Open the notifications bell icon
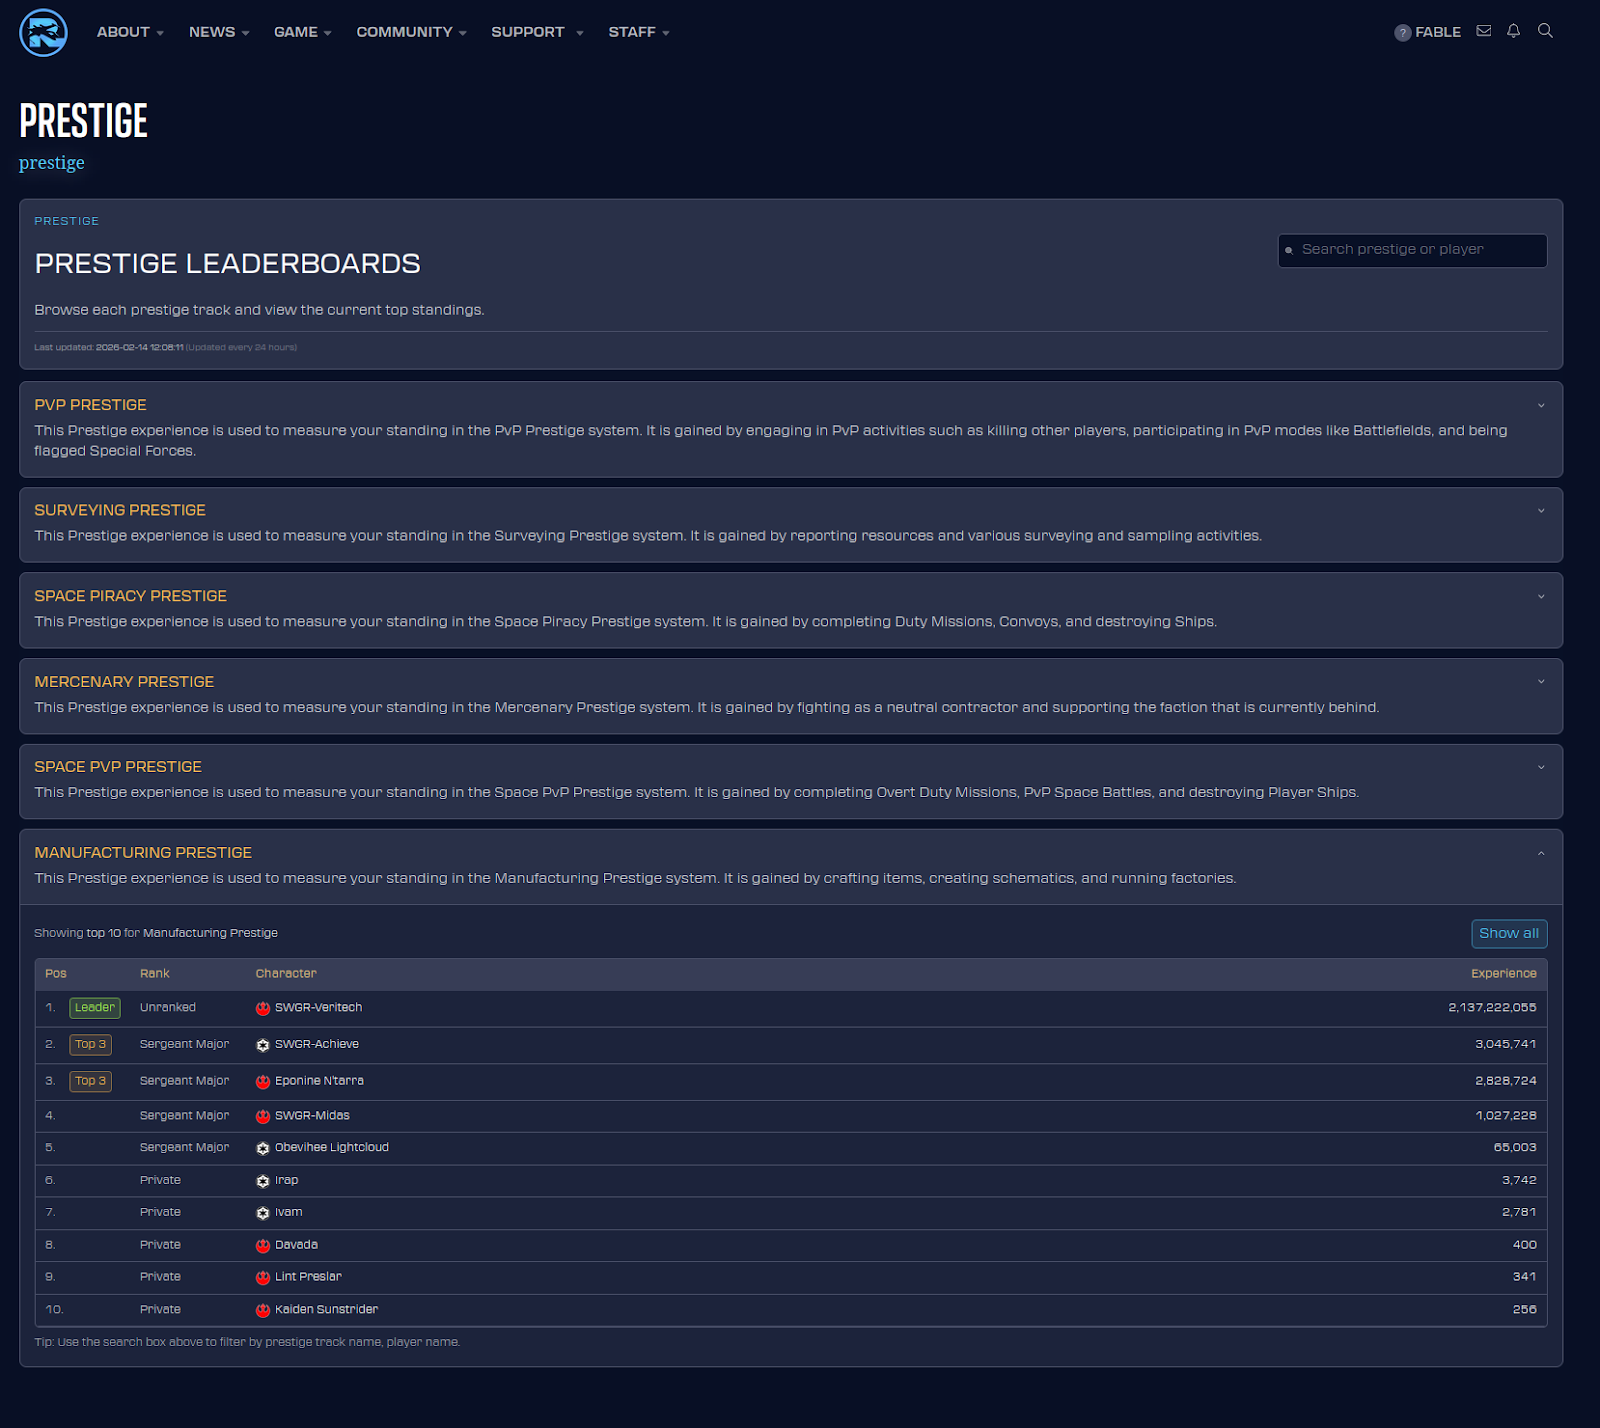1600x1428 pixels. (1513, 31)
